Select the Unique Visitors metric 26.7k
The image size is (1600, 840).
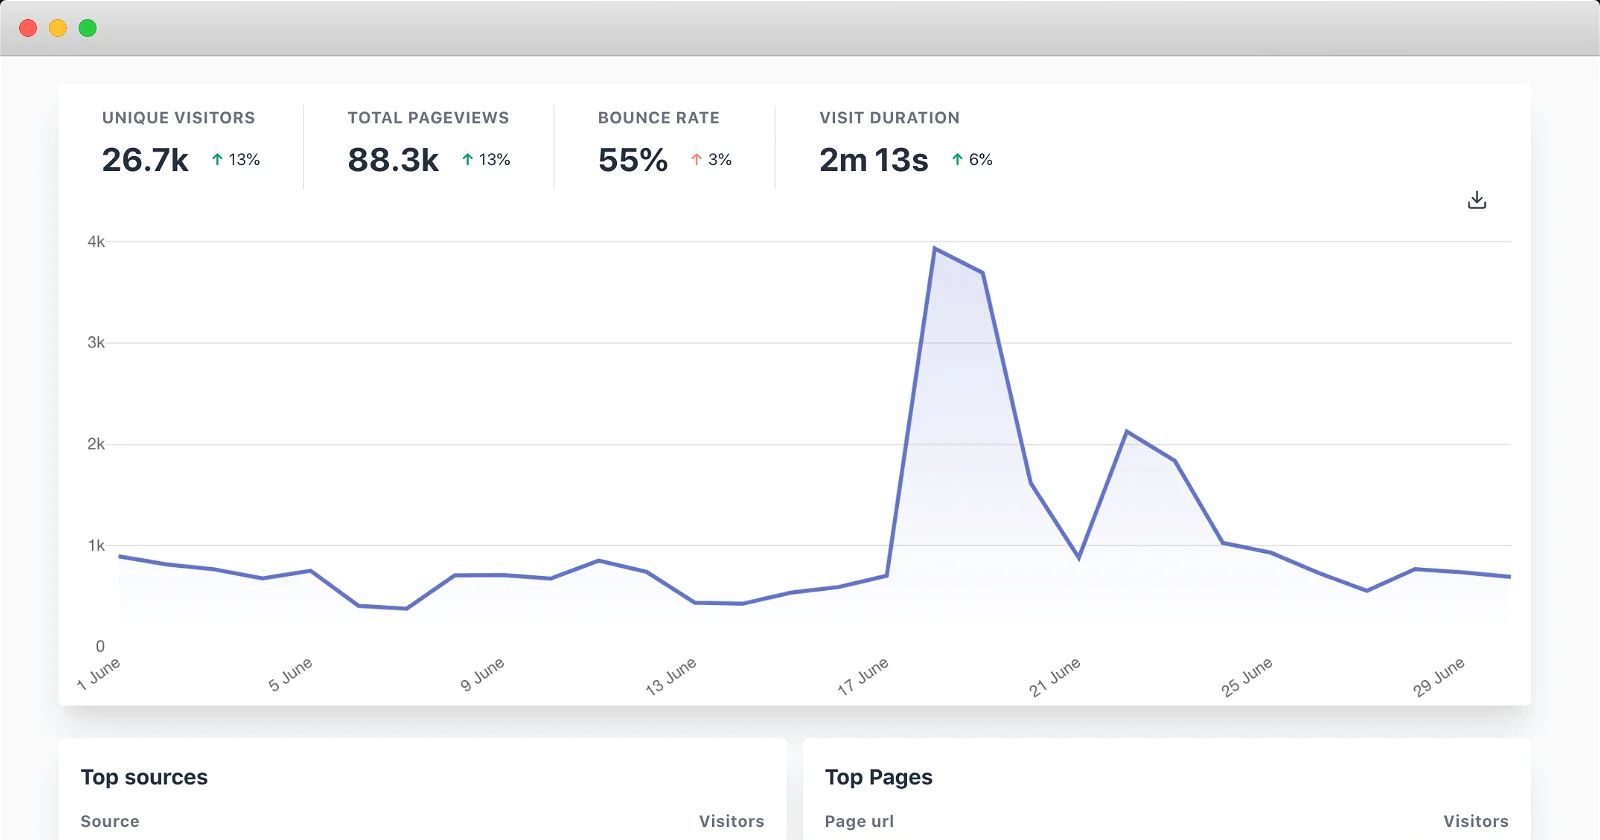pos(145,160)
